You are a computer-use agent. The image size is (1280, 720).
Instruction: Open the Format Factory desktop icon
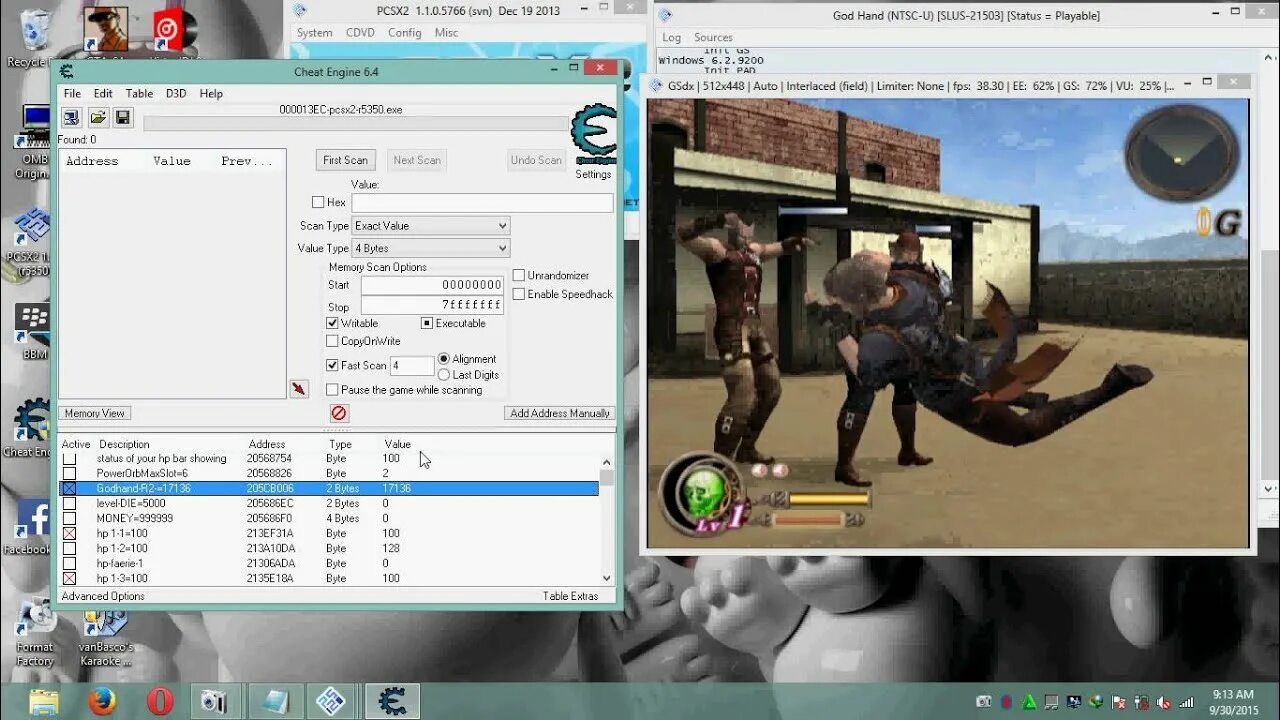(x=35, y=633)
